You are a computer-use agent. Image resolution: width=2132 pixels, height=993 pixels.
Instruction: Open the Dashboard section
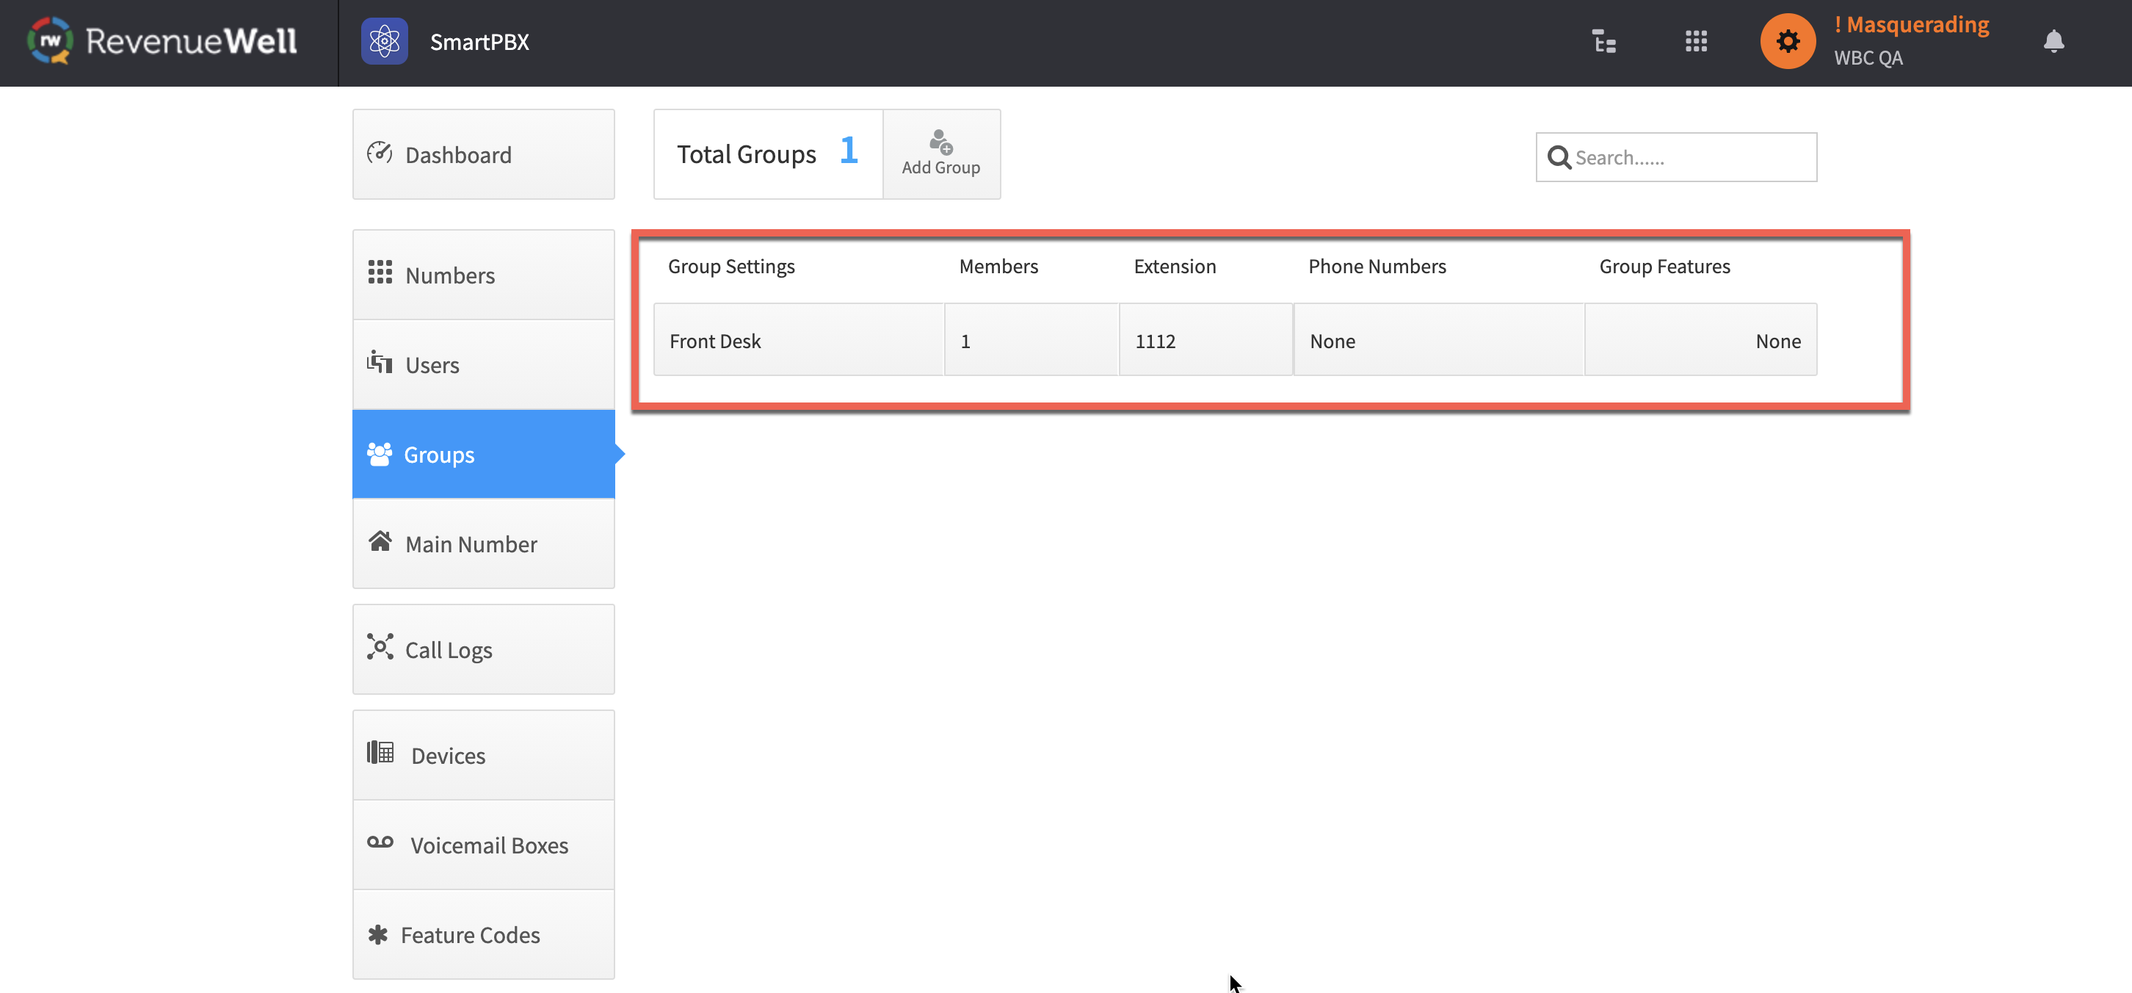(x=483, y=155)
